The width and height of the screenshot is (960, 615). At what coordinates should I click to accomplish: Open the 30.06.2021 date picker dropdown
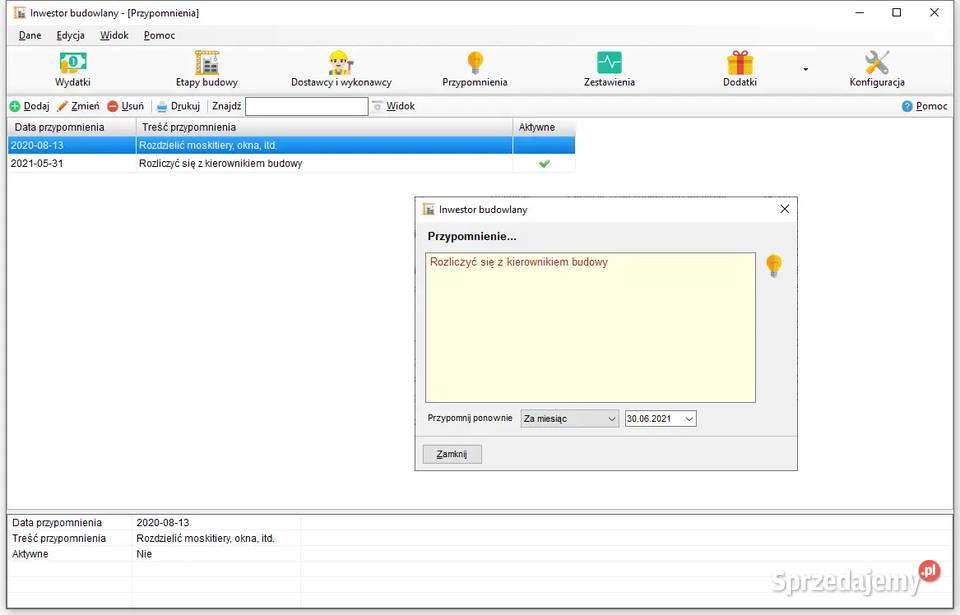point(689,419)
